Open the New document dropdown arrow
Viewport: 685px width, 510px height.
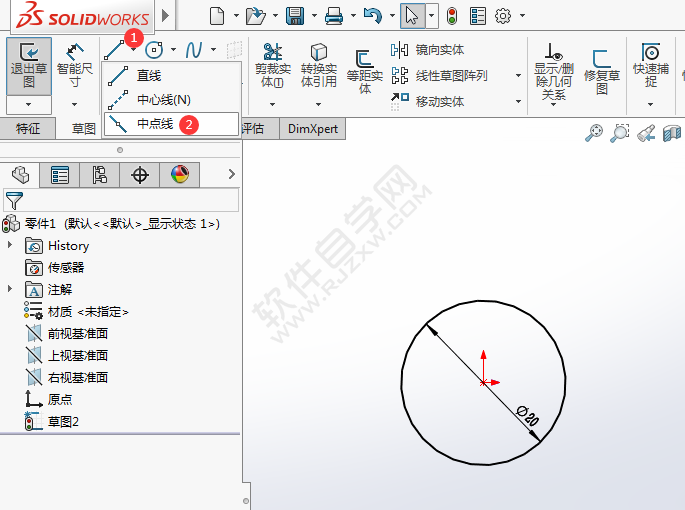(x=236, y=16)
